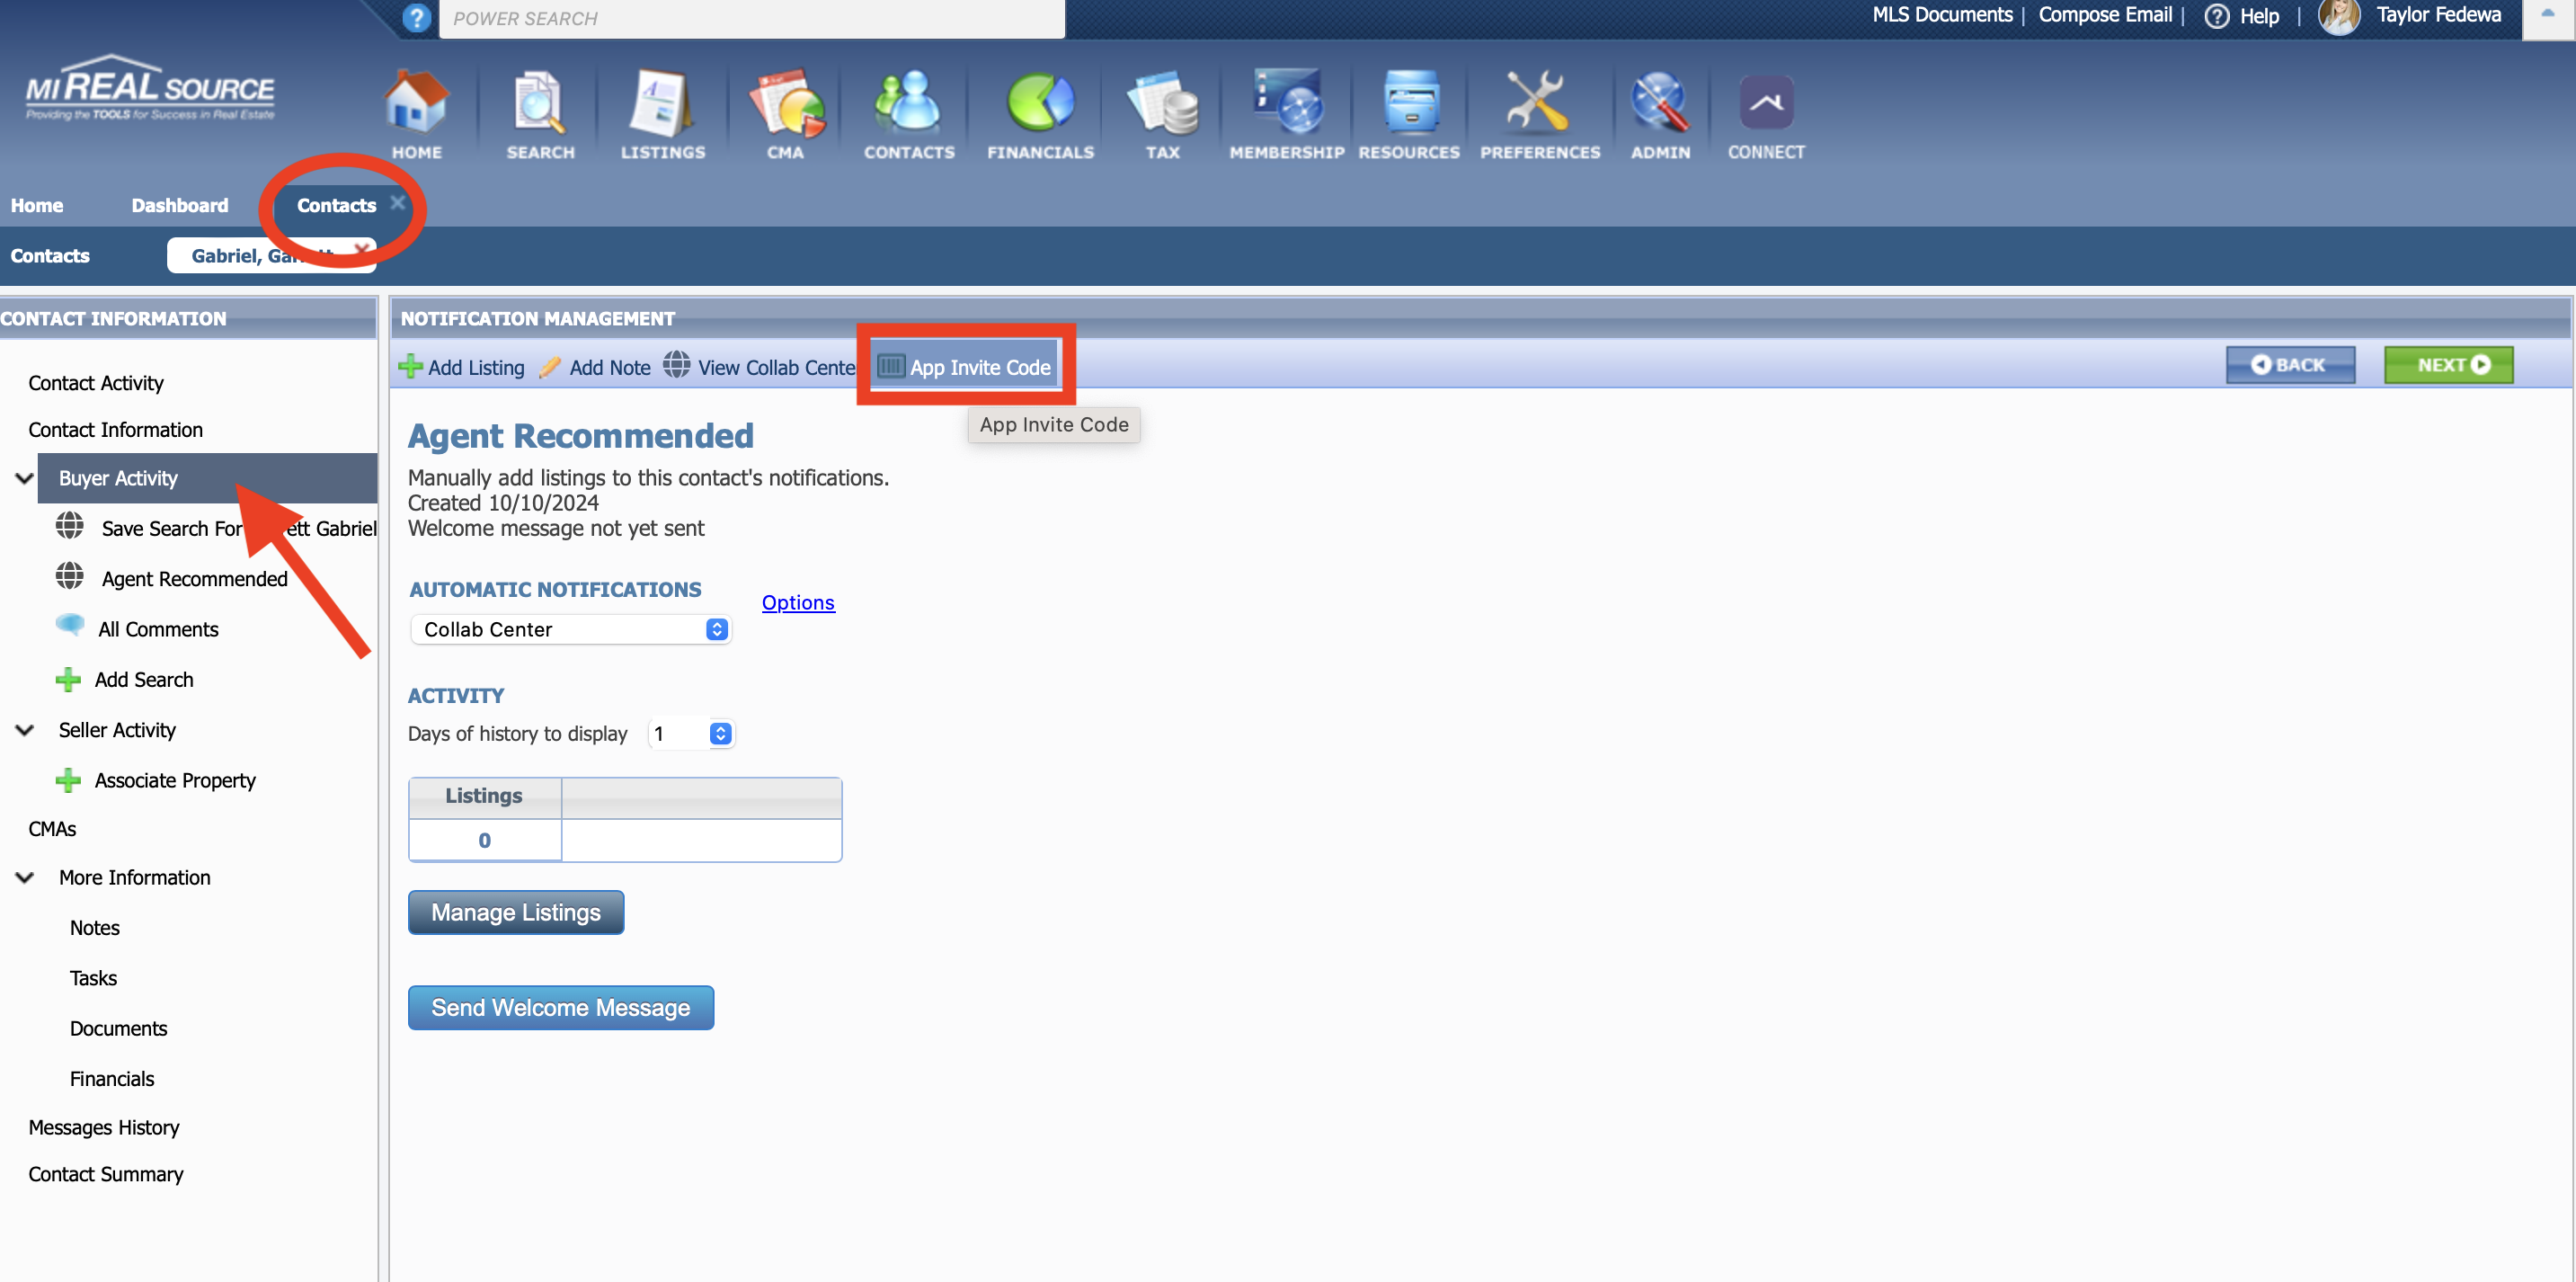This screenshot has height=1282, width=2576.
Task: Collapse the Buyer Activity section chevron
Action: pos(25,478)
